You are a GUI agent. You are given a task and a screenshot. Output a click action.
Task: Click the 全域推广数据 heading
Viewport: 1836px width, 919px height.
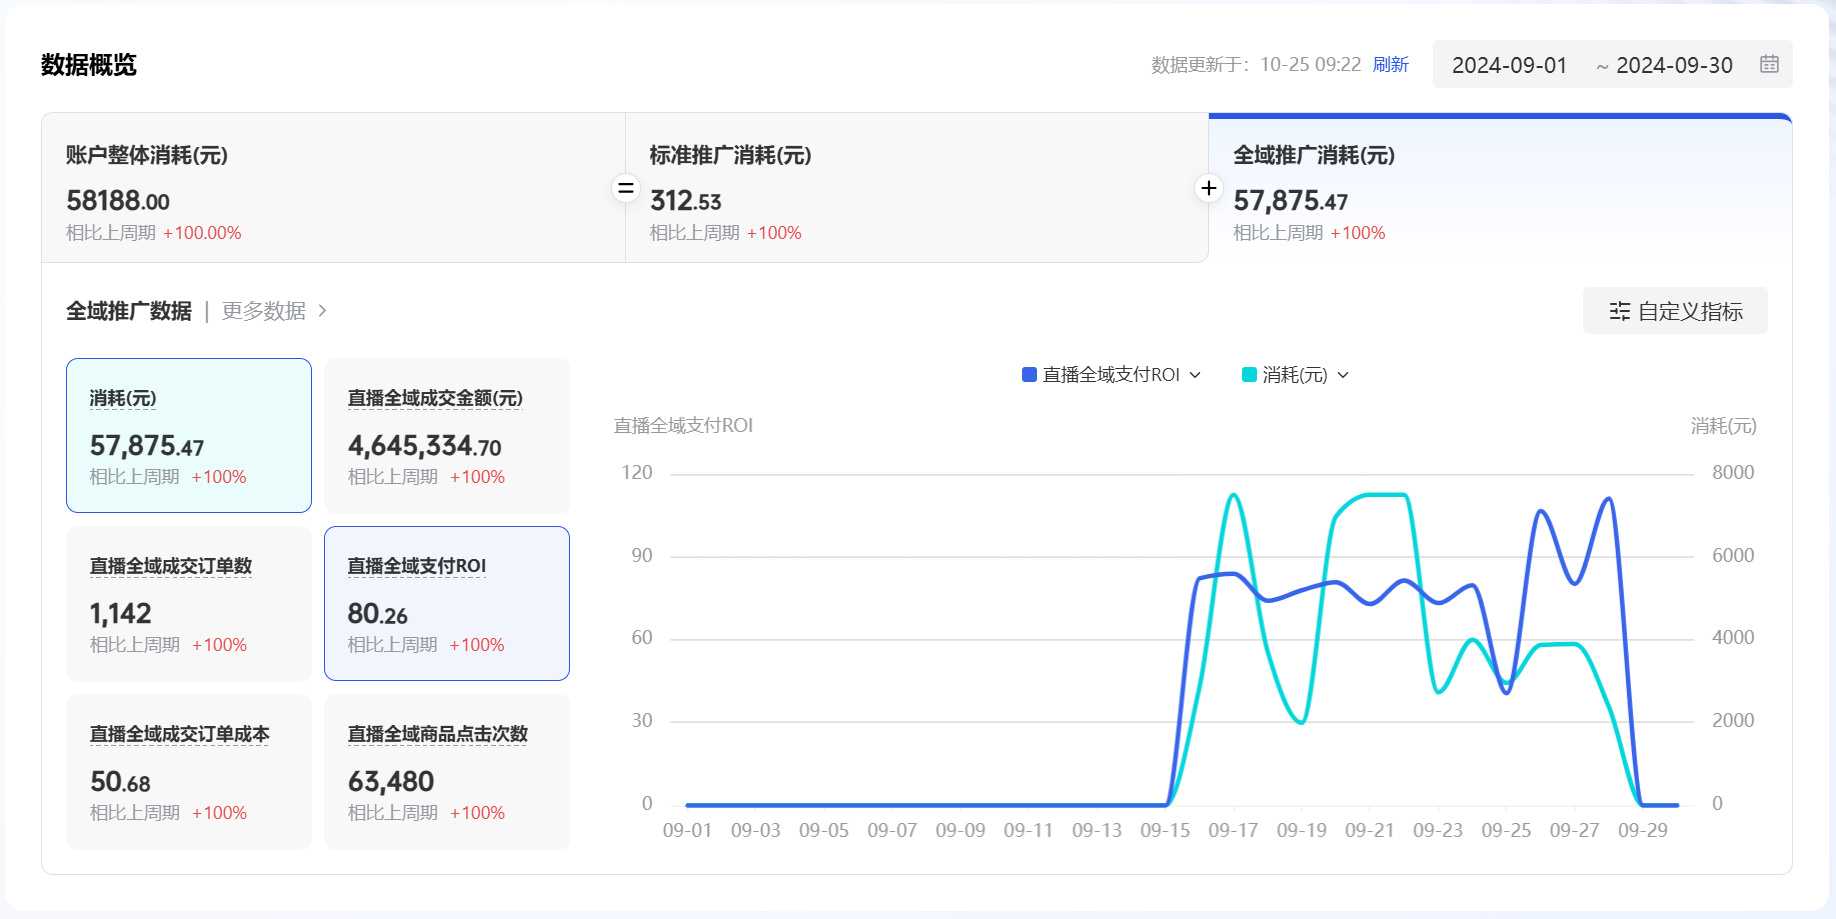click(x=129, y=311)
